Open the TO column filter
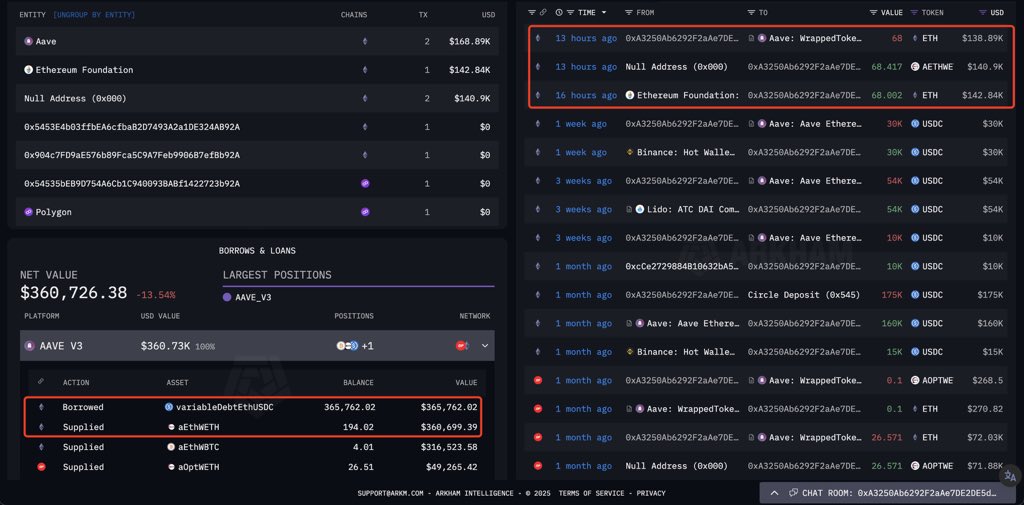The height and width of the screenshot is (505, 1024). click(x=752, y=12)
